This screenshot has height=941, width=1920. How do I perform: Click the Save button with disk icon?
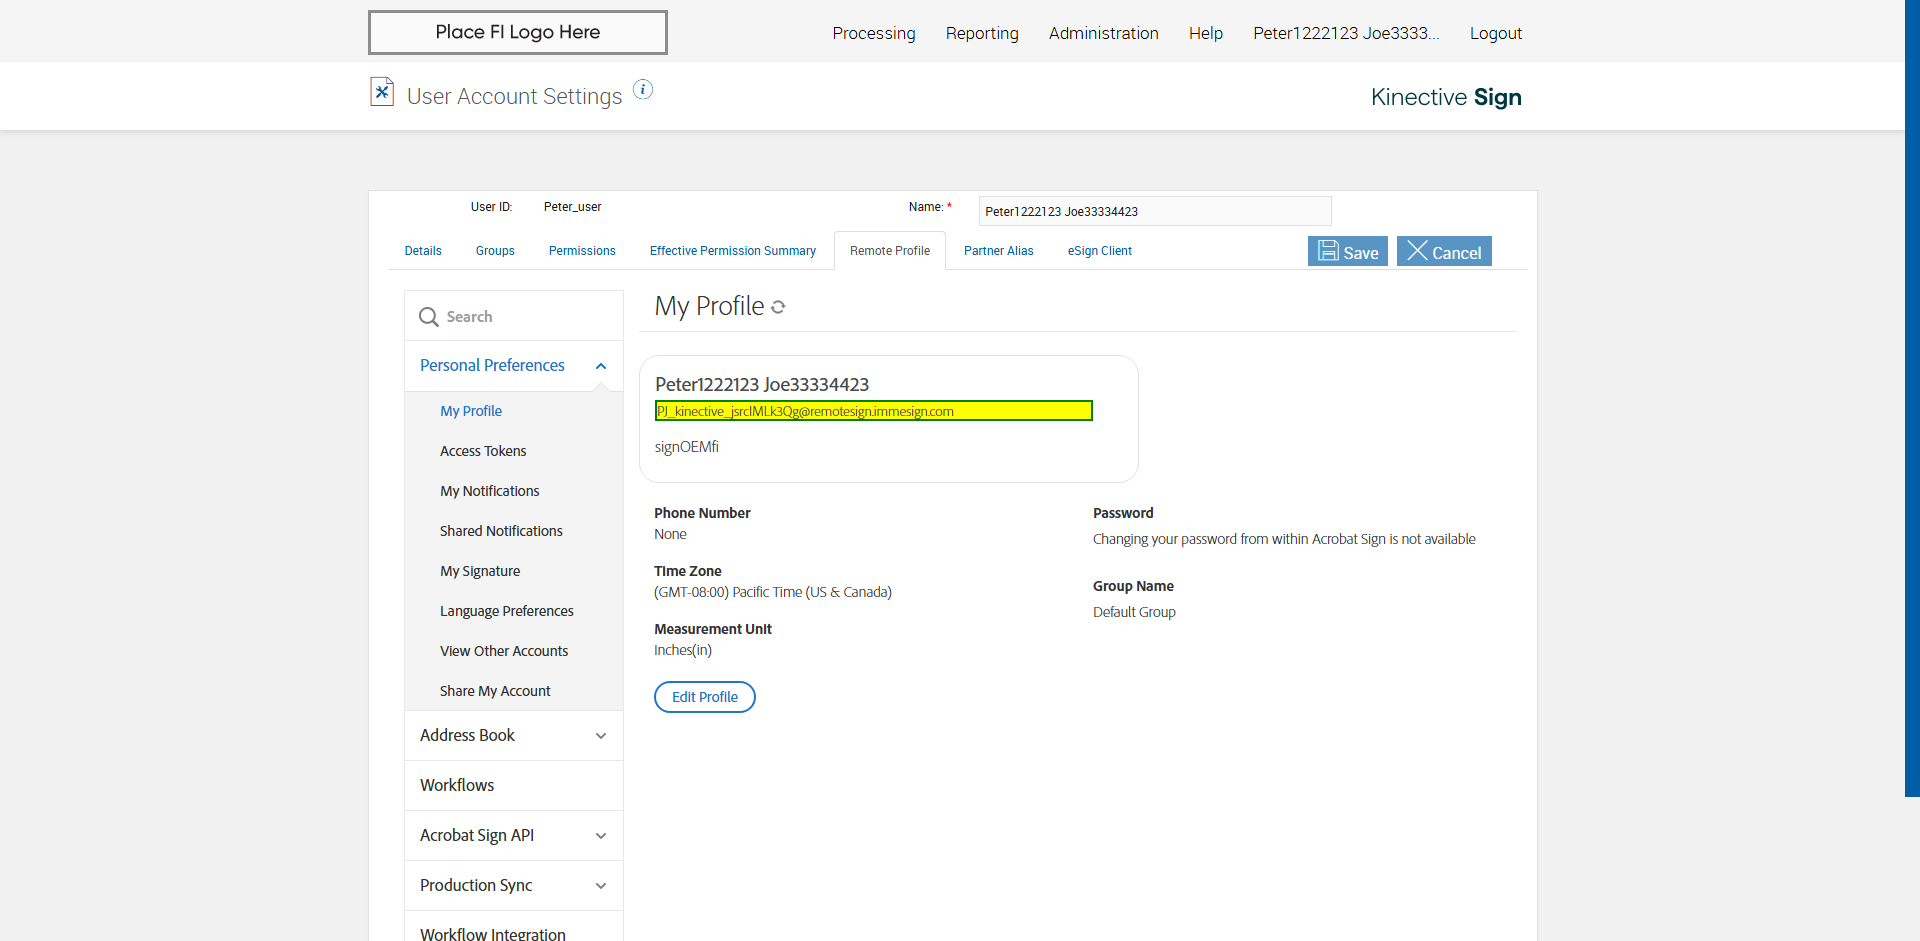1347,252
